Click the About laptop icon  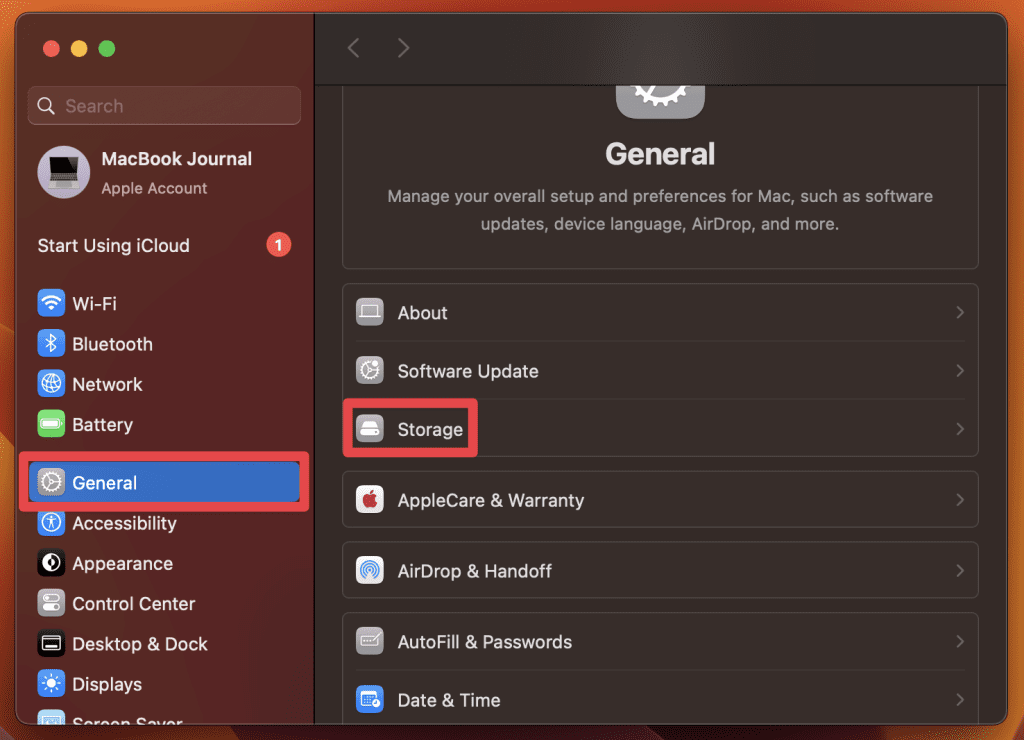point(370,312)
